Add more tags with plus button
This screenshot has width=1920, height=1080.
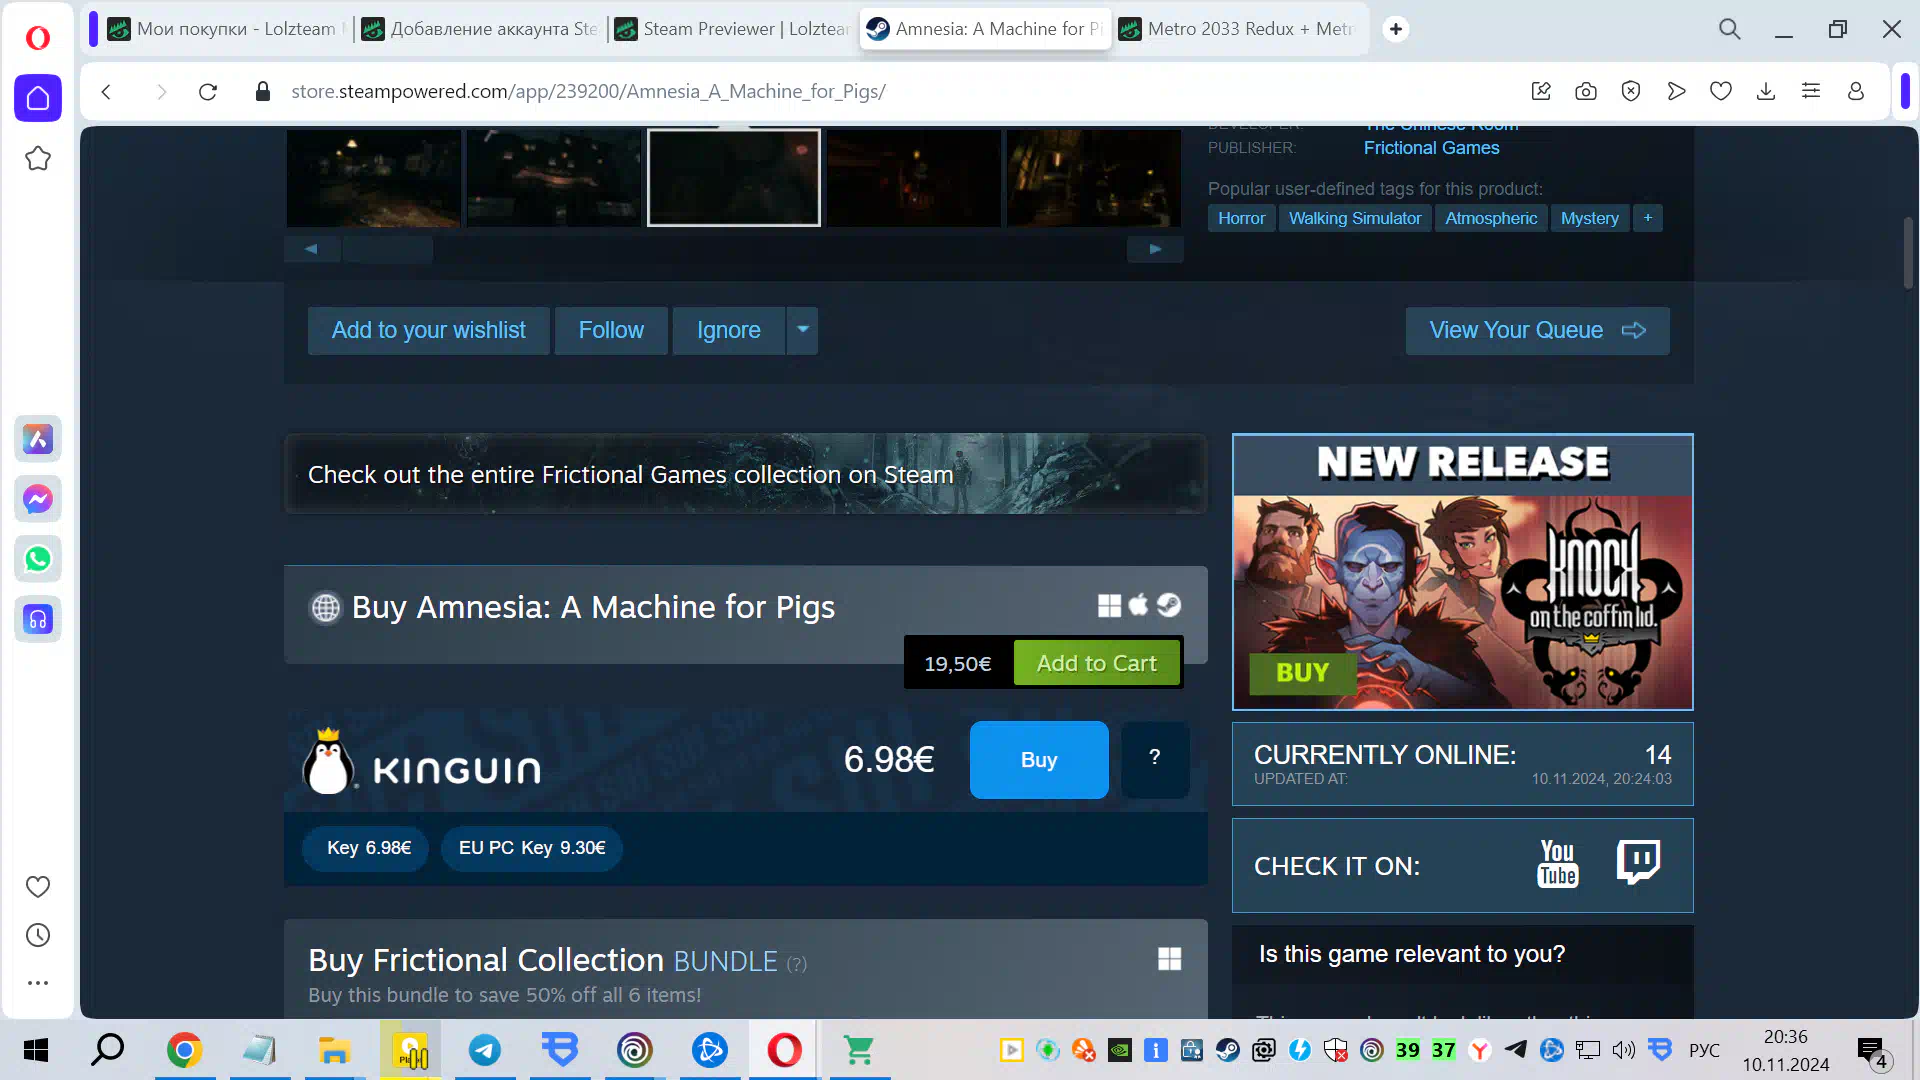[x=1648, y=218]
